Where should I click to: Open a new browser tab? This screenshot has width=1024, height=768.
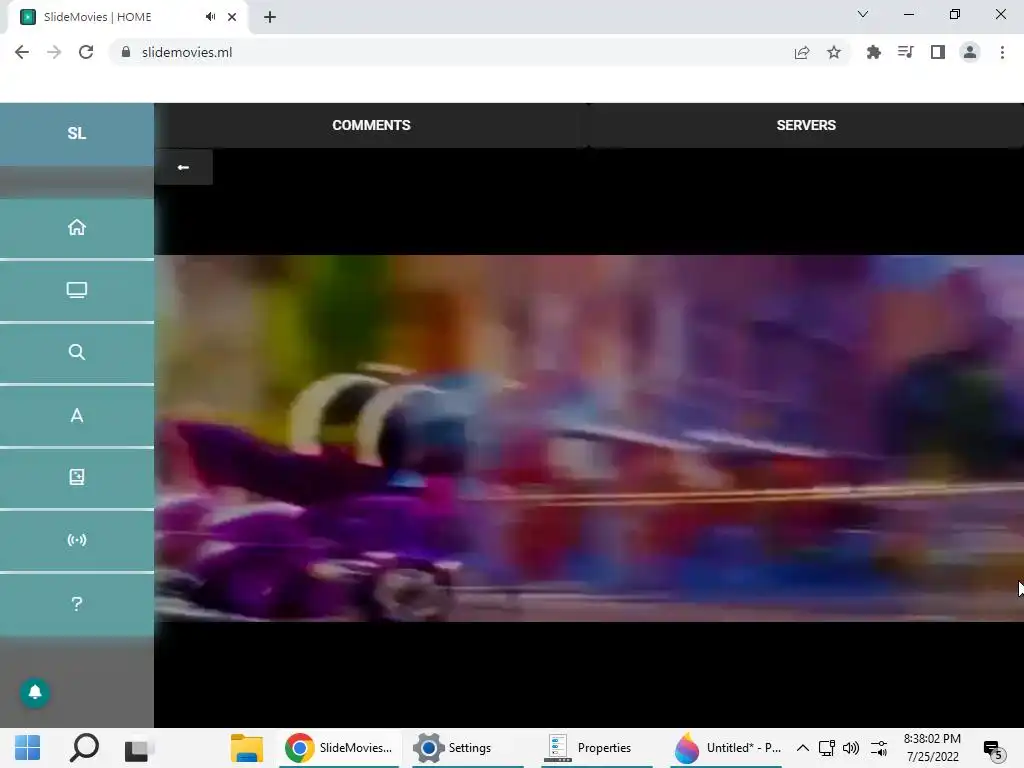pyautogui.click(x=270, y=17)
